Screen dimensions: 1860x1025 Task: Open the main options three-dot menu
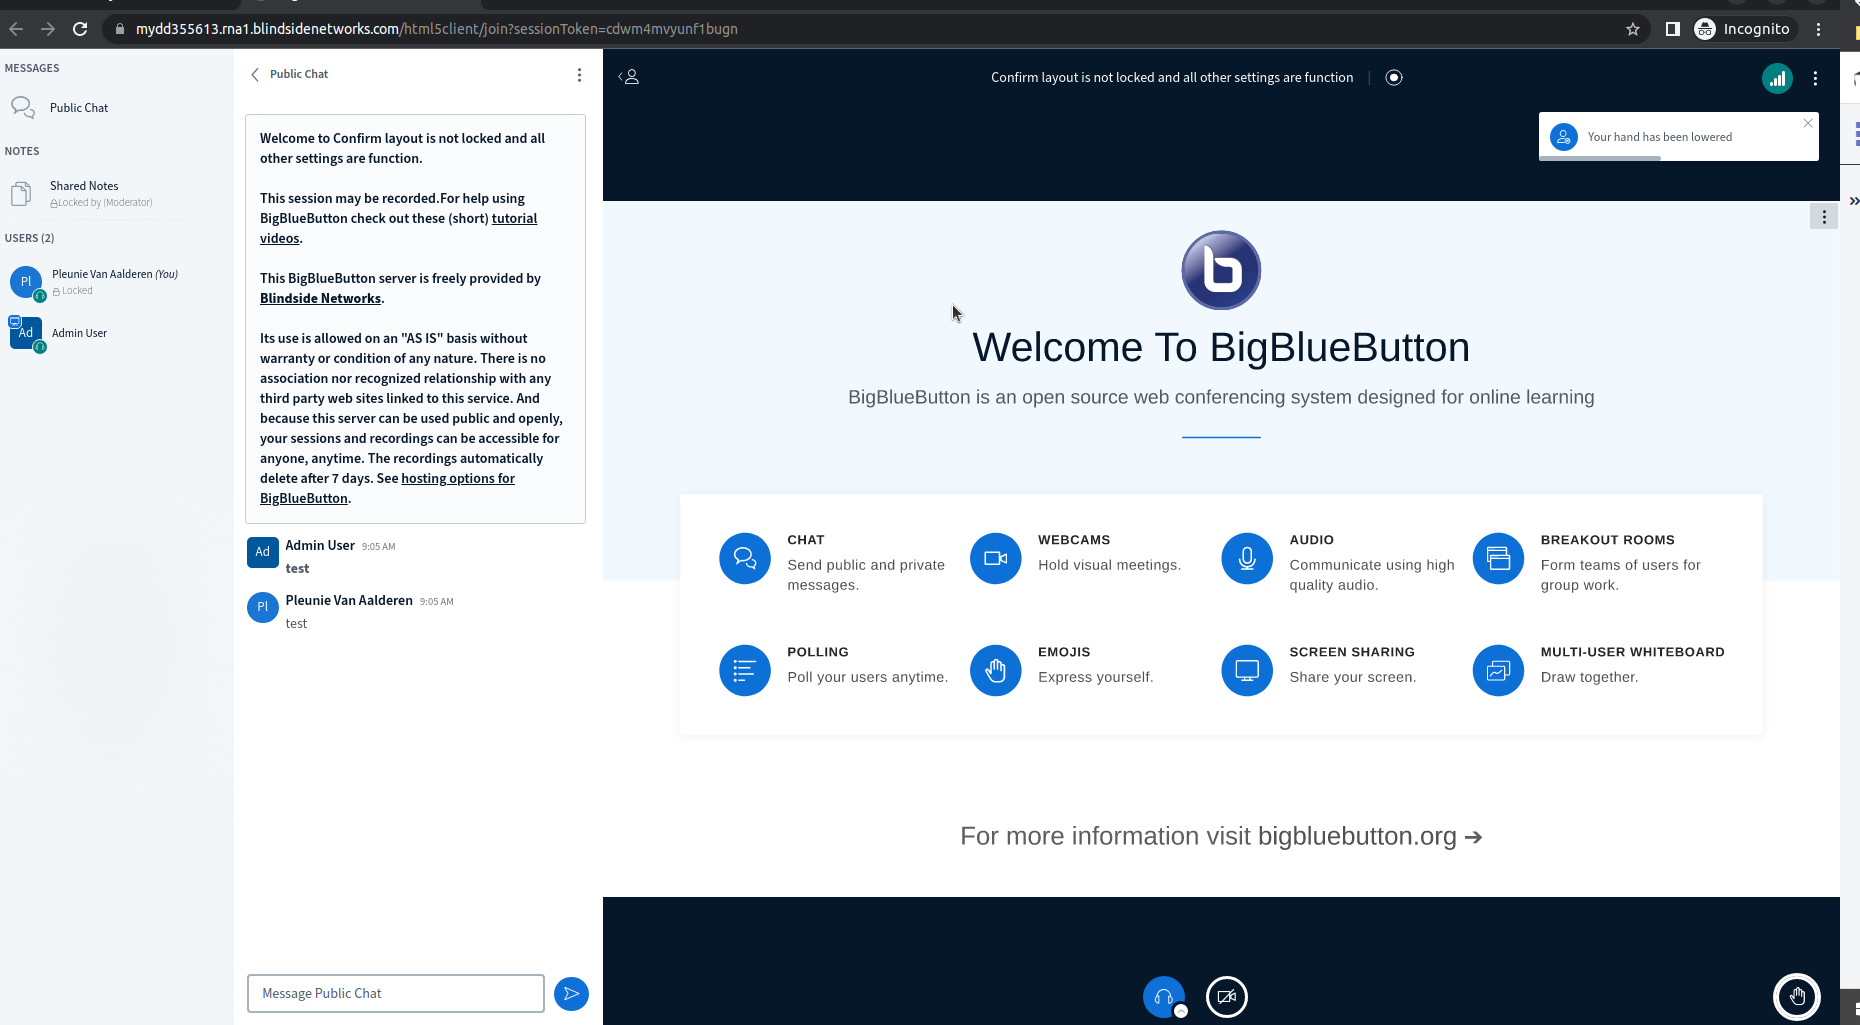pos(1815,78)
